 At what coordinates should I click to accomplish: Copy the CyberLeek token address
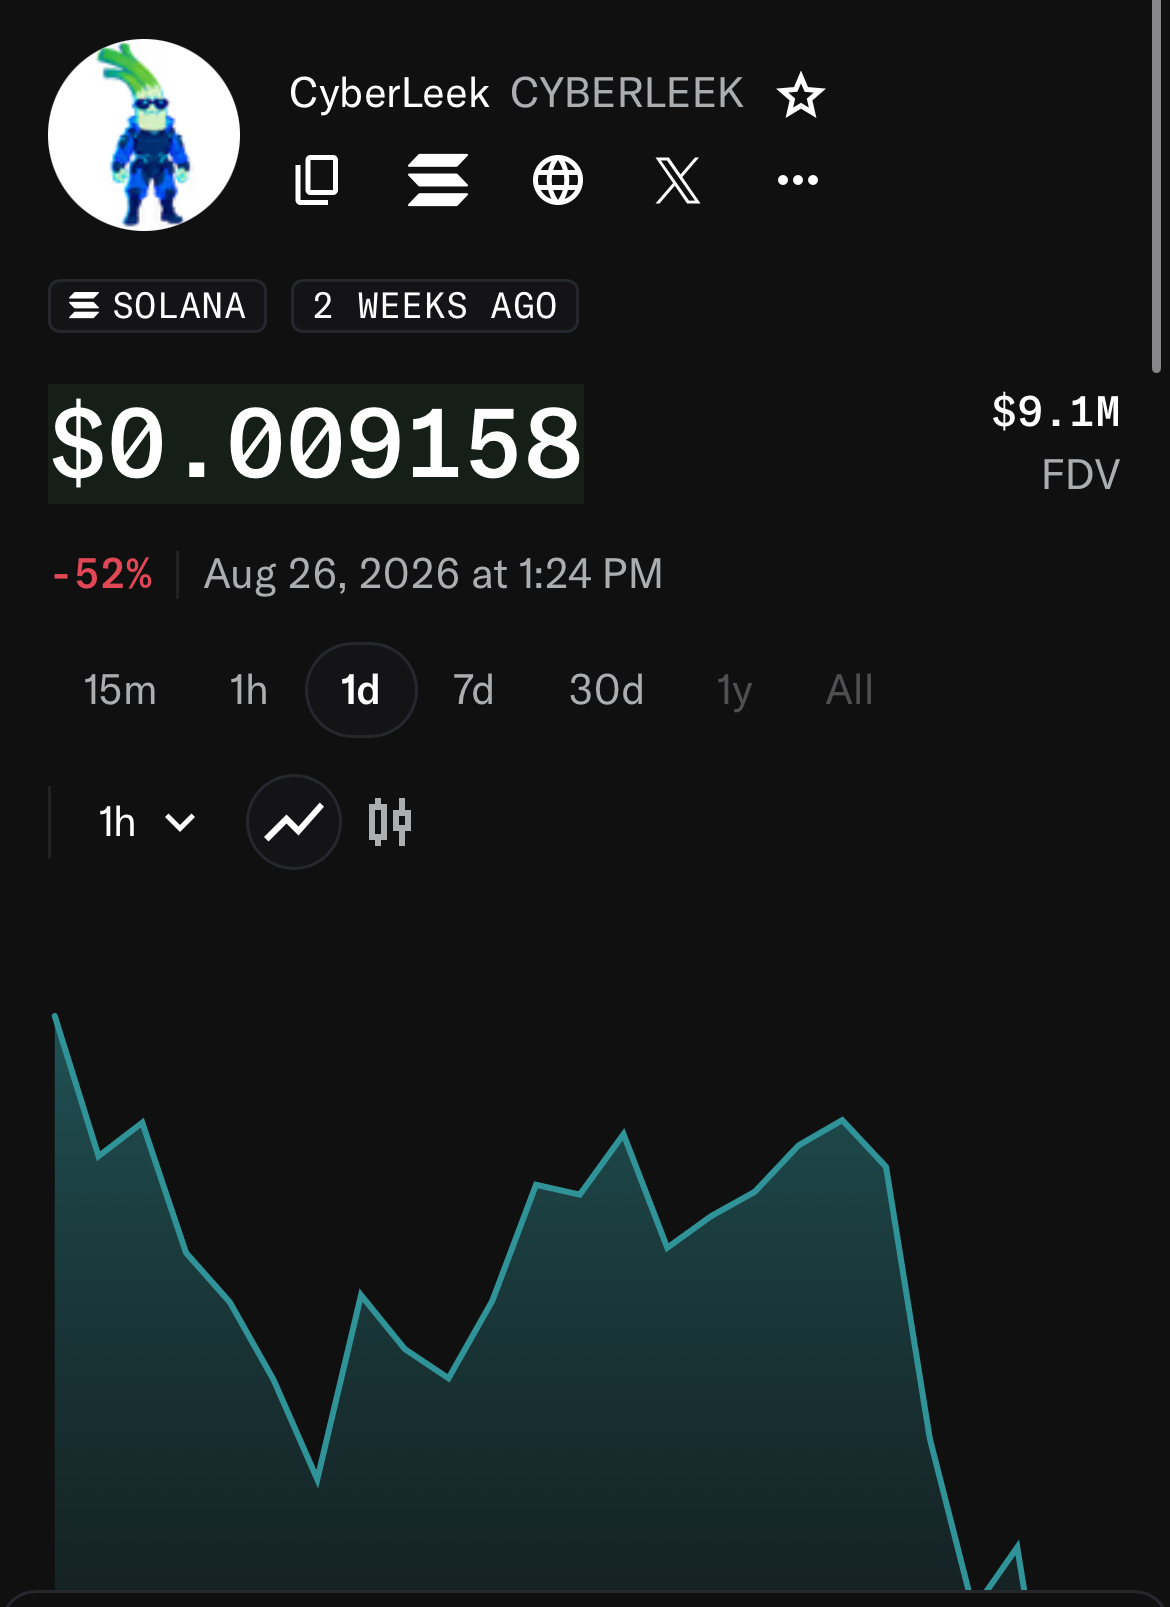(x=317, y=180)
